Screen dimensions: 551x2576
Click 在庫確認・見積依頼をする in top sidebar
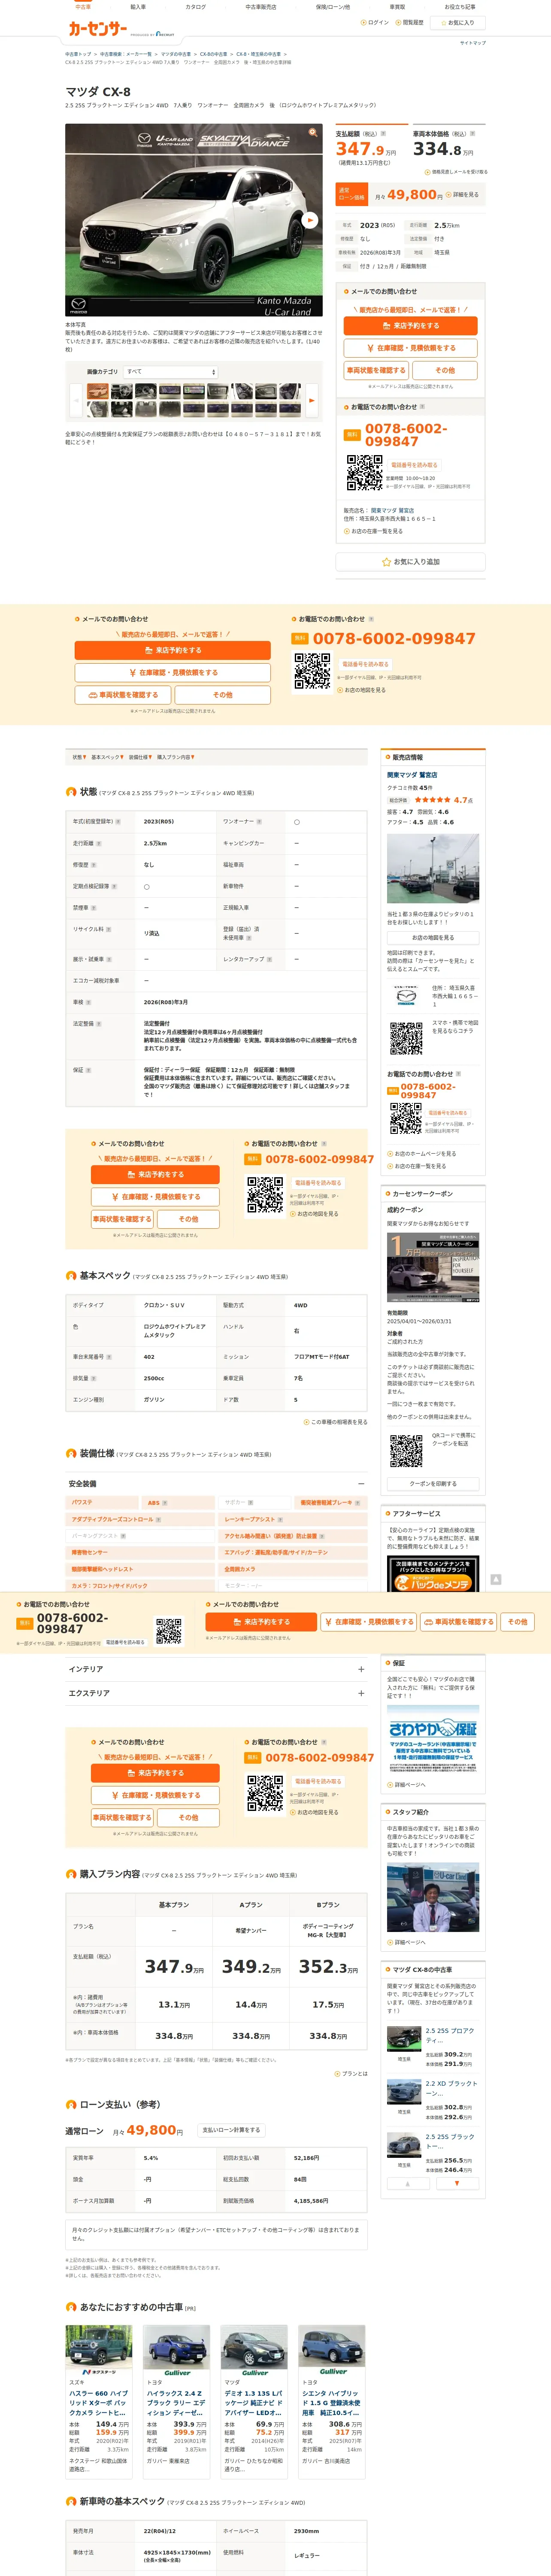(411, 348)
